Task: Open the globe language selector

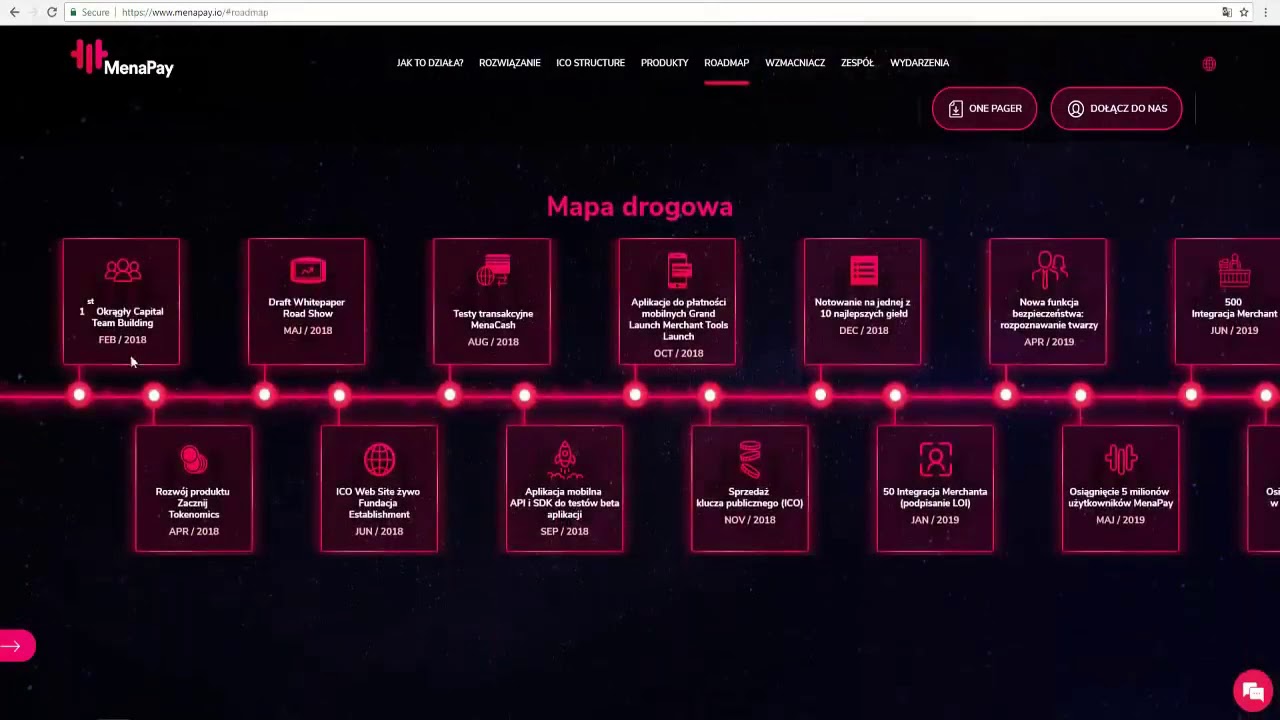Action: (x=1209, y=63)
